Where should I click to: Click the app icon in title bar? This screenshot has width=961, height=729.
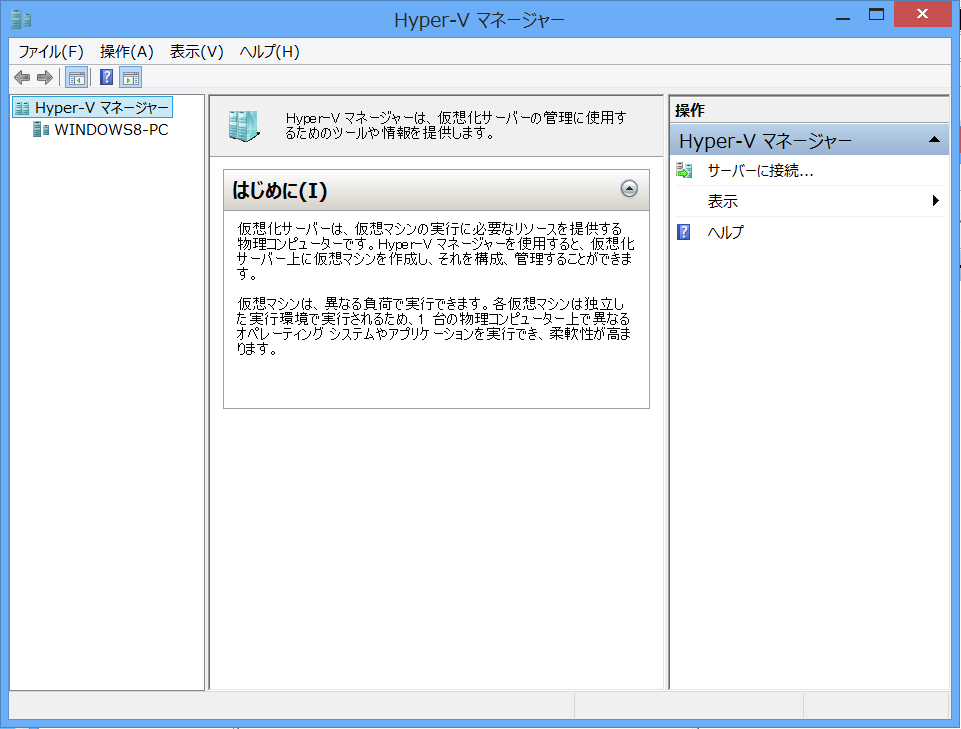pos(21,19)
